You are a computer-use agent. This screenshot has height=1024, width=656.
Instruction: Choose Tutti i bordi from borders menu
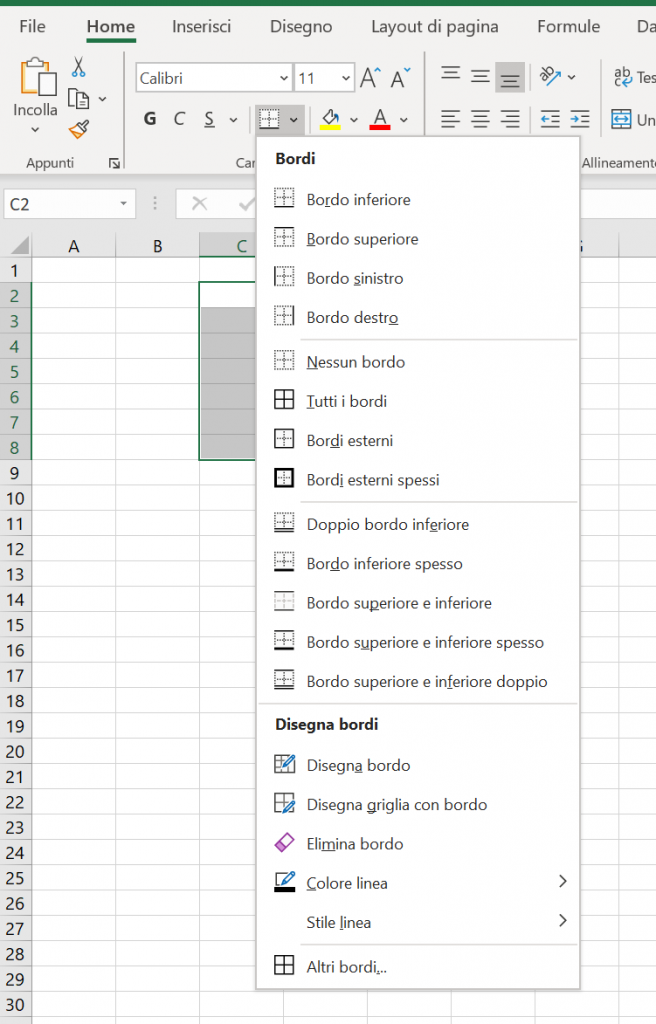(x=346, y=401)
